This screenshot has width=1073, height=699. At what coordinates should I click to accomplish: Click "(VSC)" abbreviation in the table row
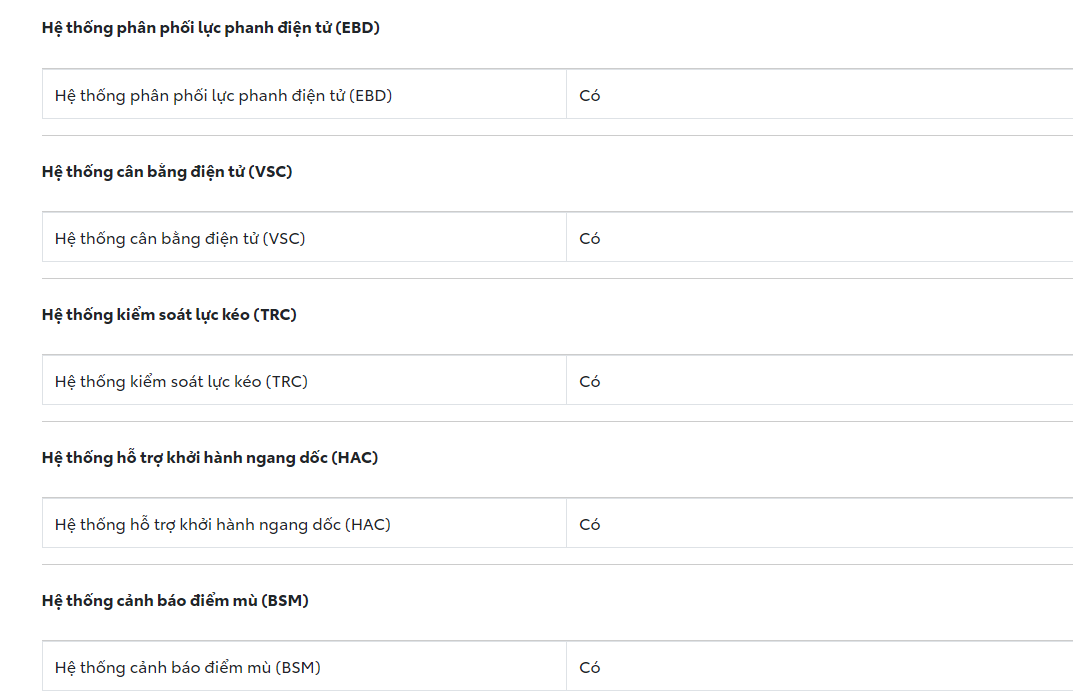click(284, 239)
